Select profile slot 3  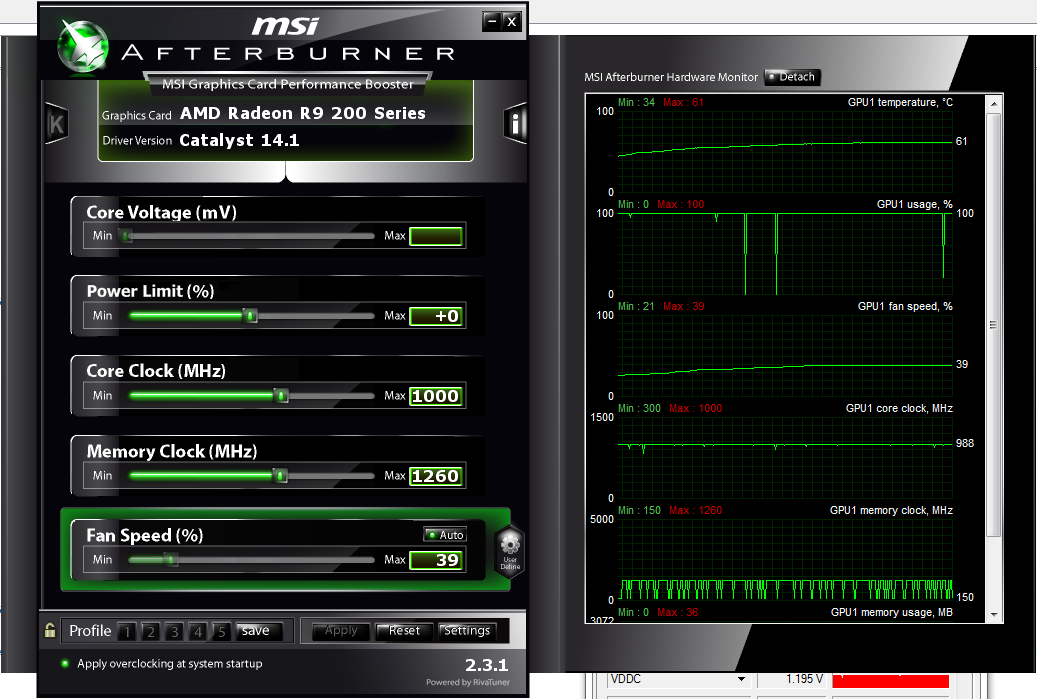pyautogui.click(x=175, y=632)
